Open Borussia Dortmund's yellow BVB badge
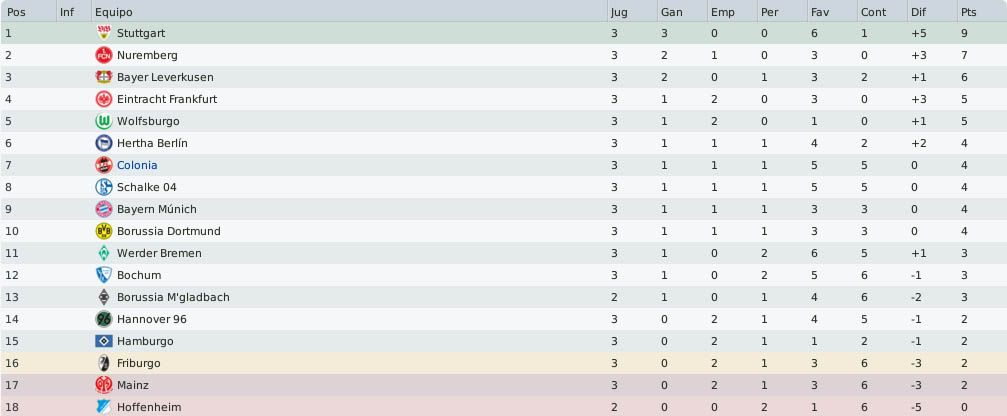This screenshot has height=416, width=1007. tap(103, 231)
